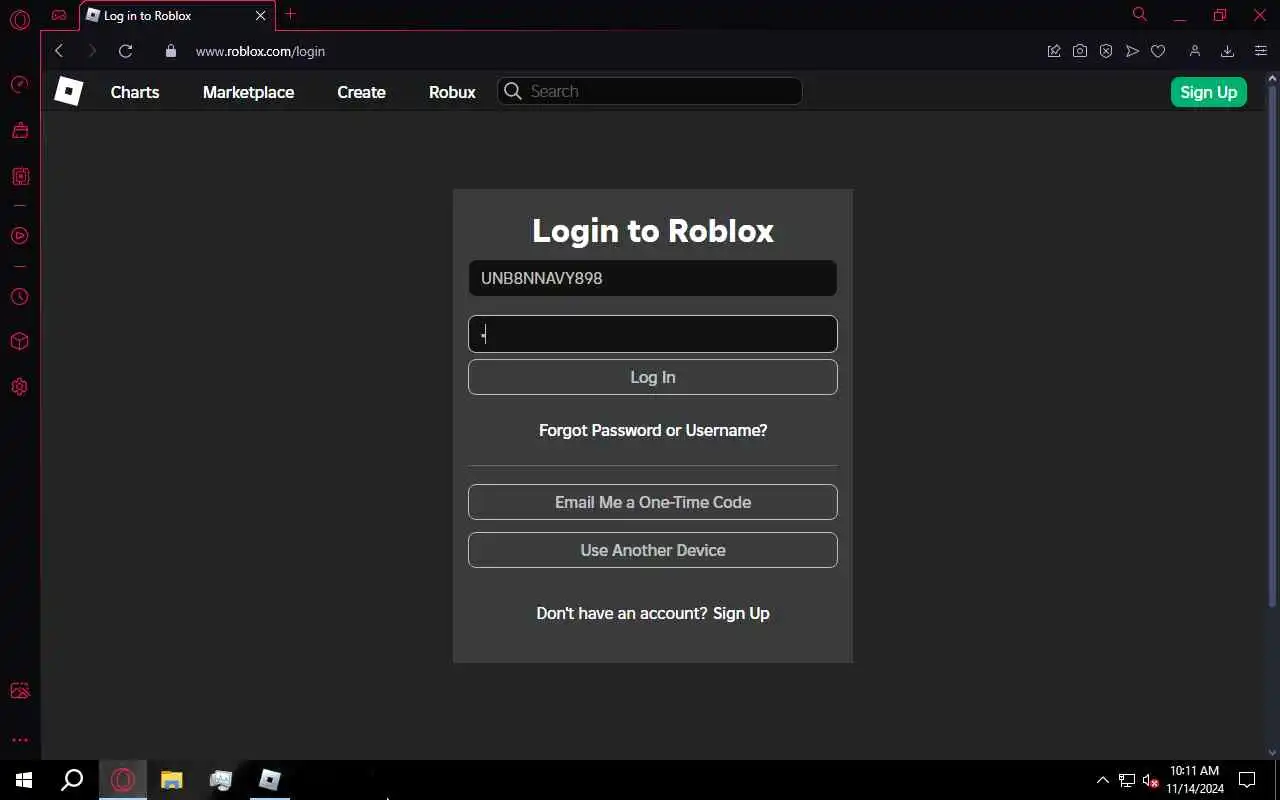Open the profile account icon in toolbar
Image resolution: width=1280 pixels, height=800 pixels.
1194,51
